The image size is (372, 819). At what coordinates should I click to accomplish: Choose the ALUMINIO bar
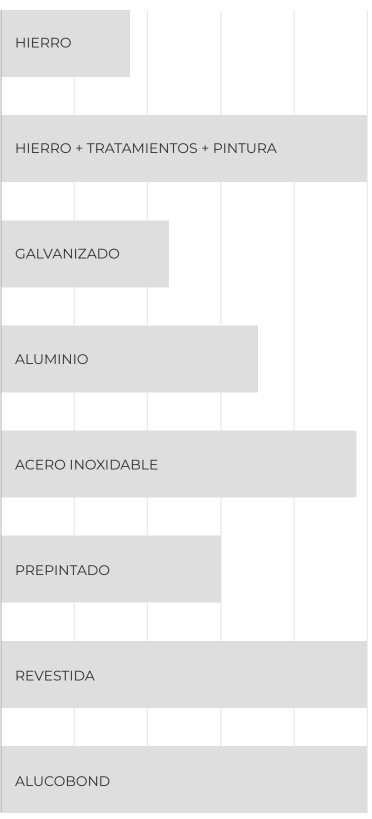(x=130, y=359)
